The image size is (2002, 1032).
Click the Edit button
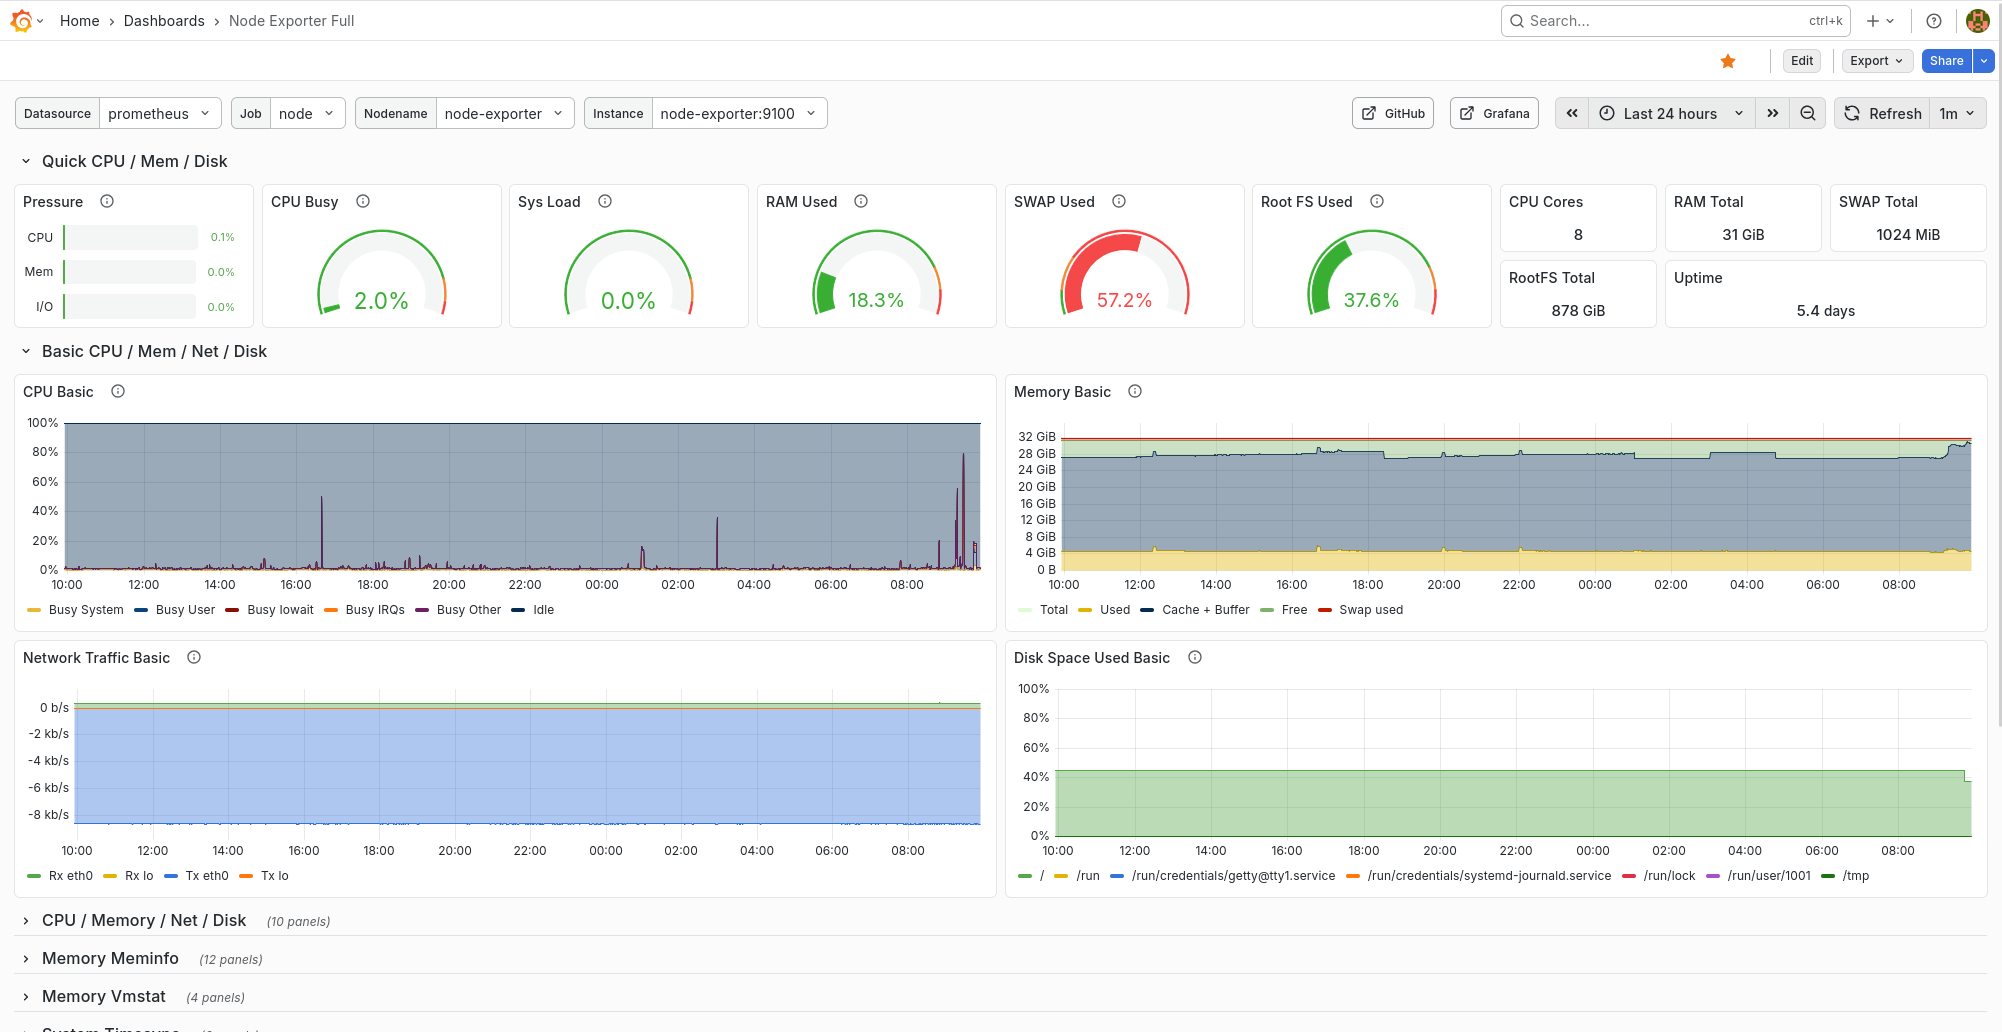[x=1801, y=61]
